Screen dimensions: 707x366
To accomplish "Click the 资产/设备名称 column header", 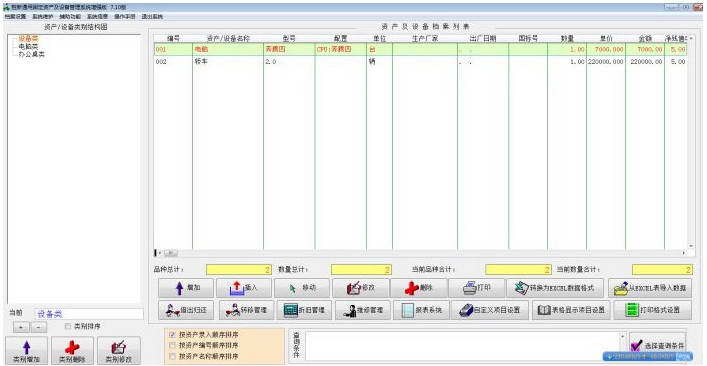I will [x=228, y=39].
